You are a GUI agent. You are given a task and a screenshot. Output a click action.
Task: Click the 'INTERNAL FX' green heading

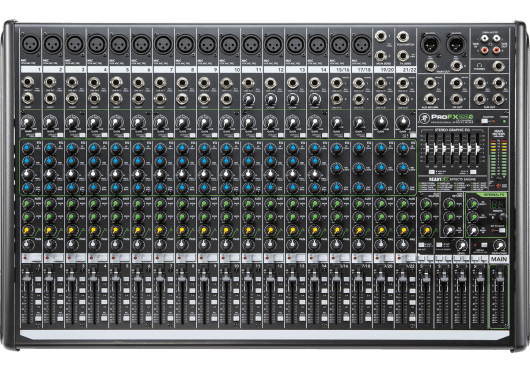pyautogui.click(x=494, y=195)
